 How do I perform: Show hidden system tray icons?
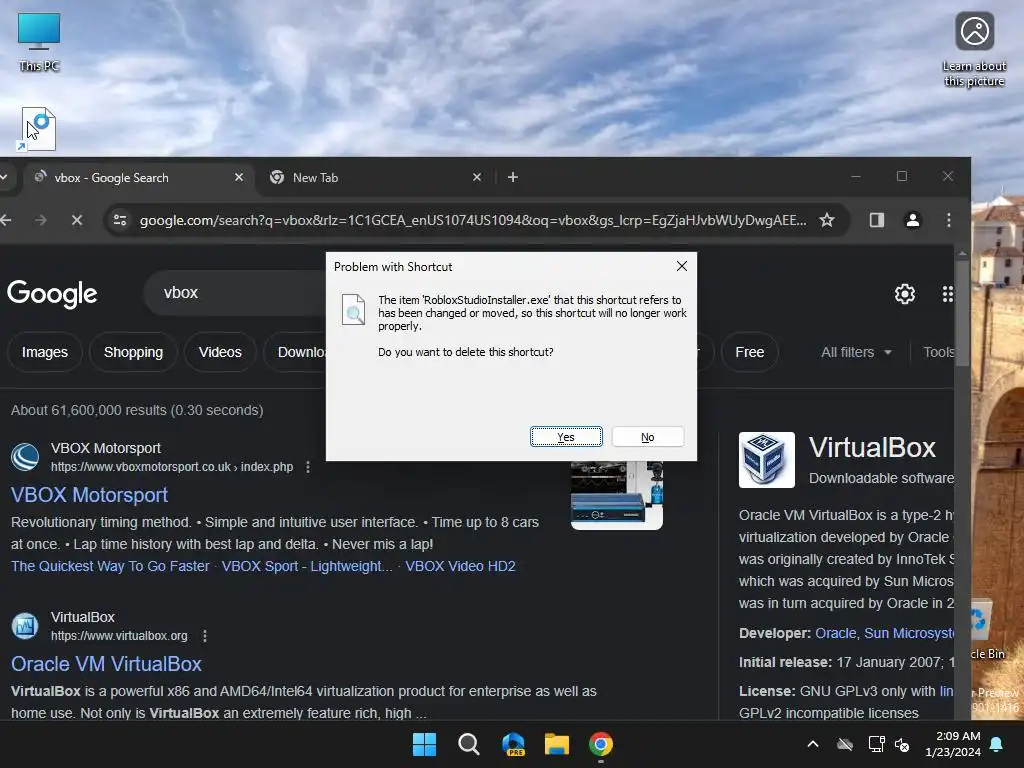813,744
